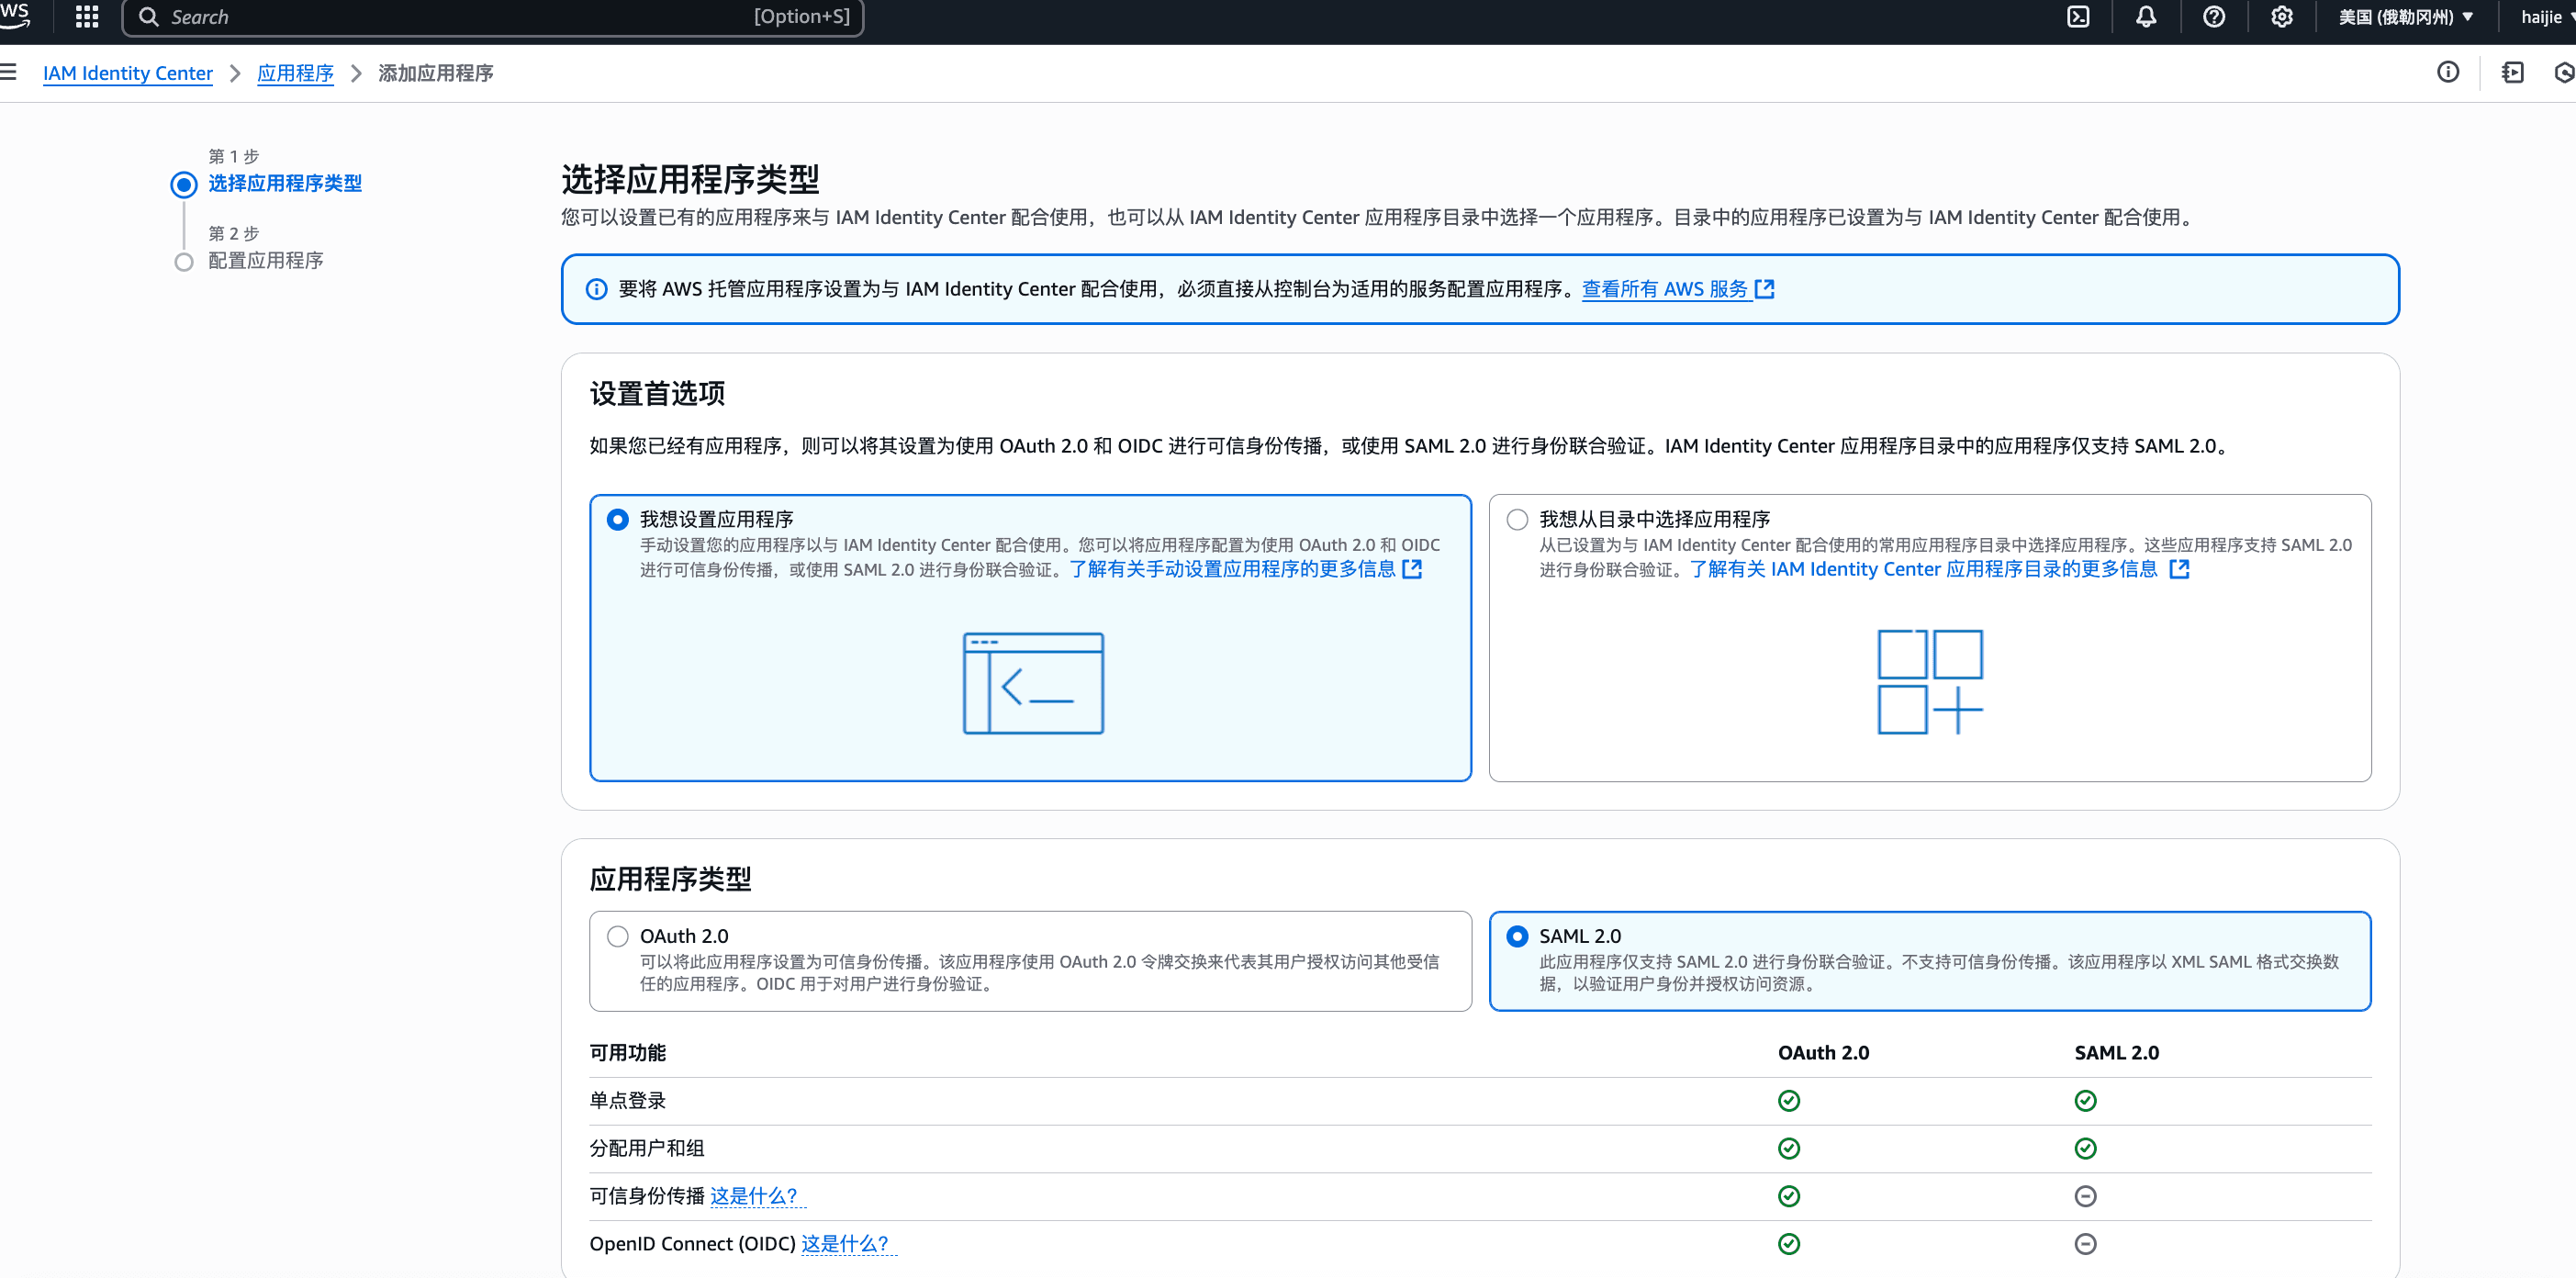Open 了解有关手动设置应用程序的更多信息 link
Screen dimensions: 2576x1278
[1232, 569]
